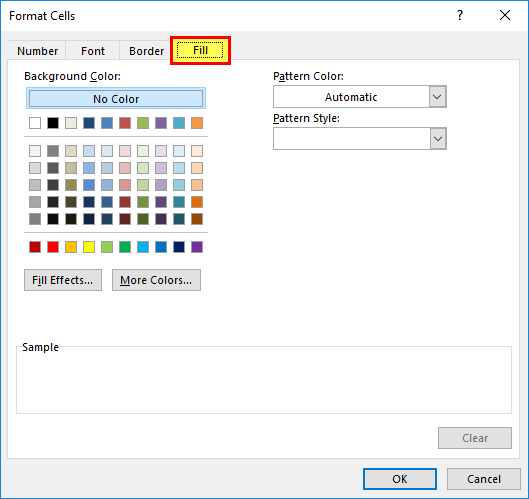Click the No Color button

pos(116,99)
